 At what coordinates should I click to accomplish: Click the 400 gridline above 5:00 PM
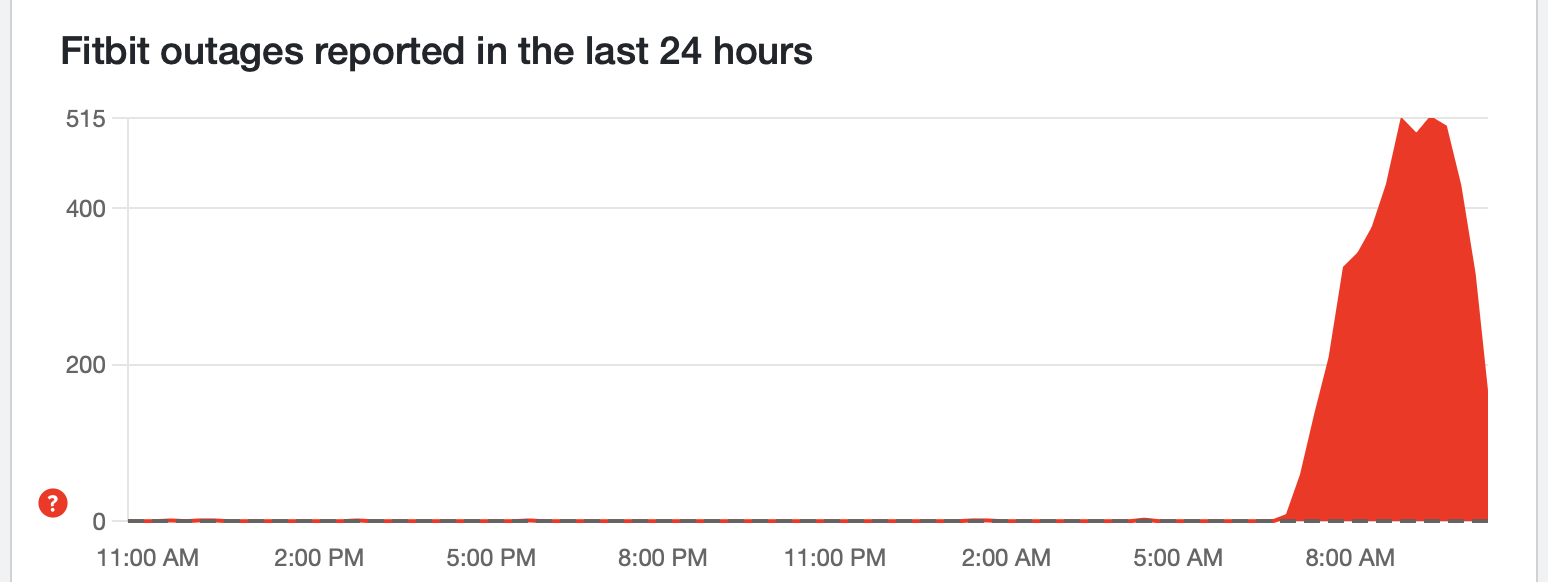pyautogui.click(x=492, y=209)
